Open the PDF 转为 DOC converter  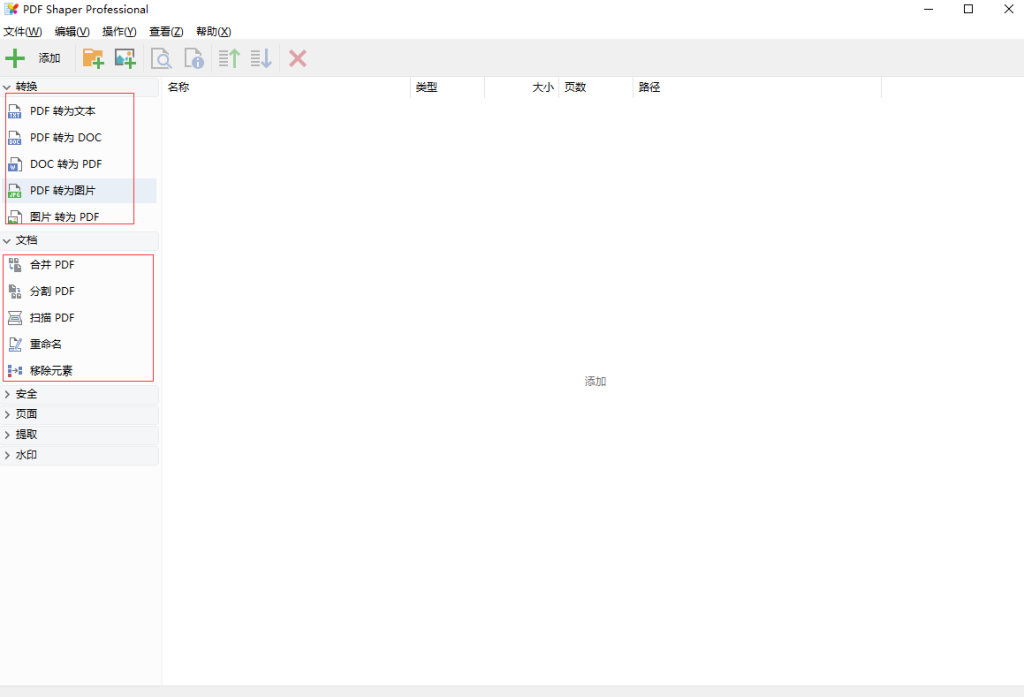pos(64,137)
